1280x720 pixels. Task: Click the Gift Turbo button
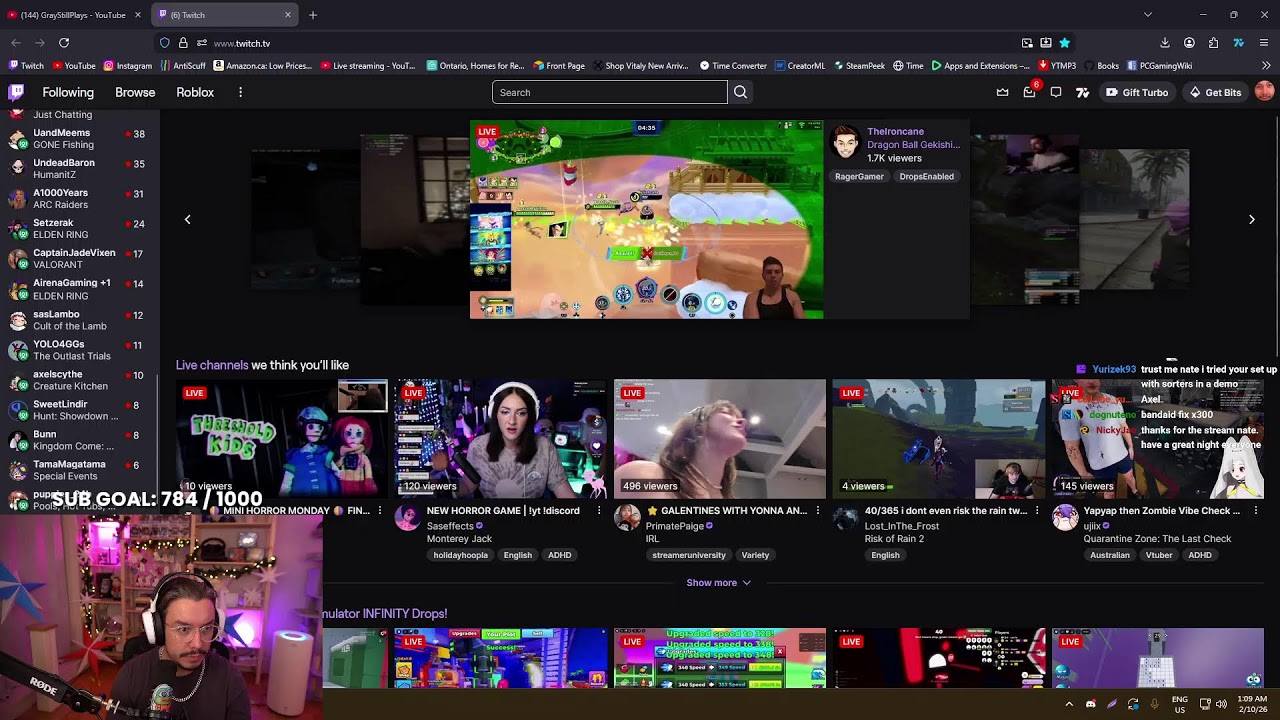pyautogui.click(x=1136, y=92)
